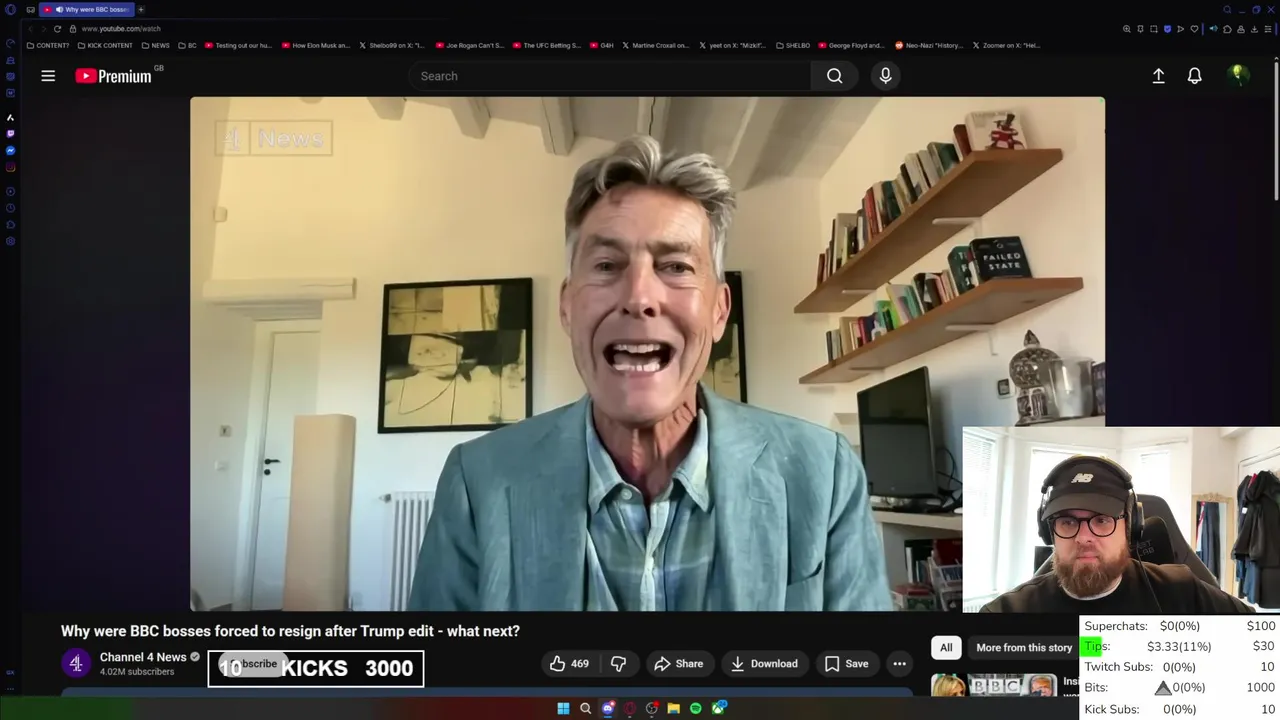The image size is (1280, 720).
Task: Open history clock in Opera sidebar
Action: 10,208
